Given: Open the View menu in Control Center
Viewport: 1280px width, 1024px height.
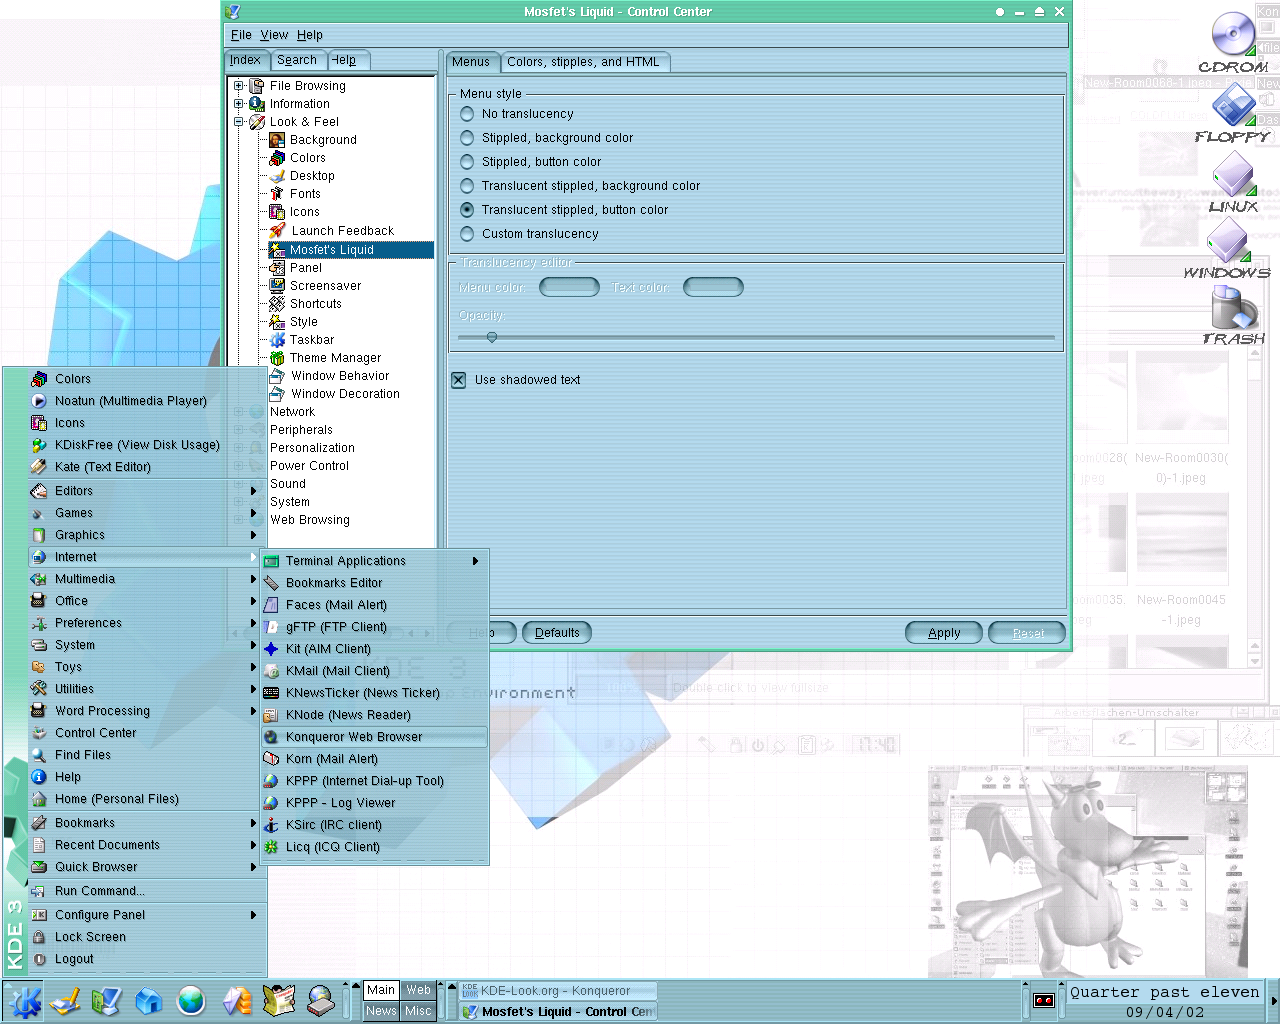Looking at the screenshot, I should [274, 35].
